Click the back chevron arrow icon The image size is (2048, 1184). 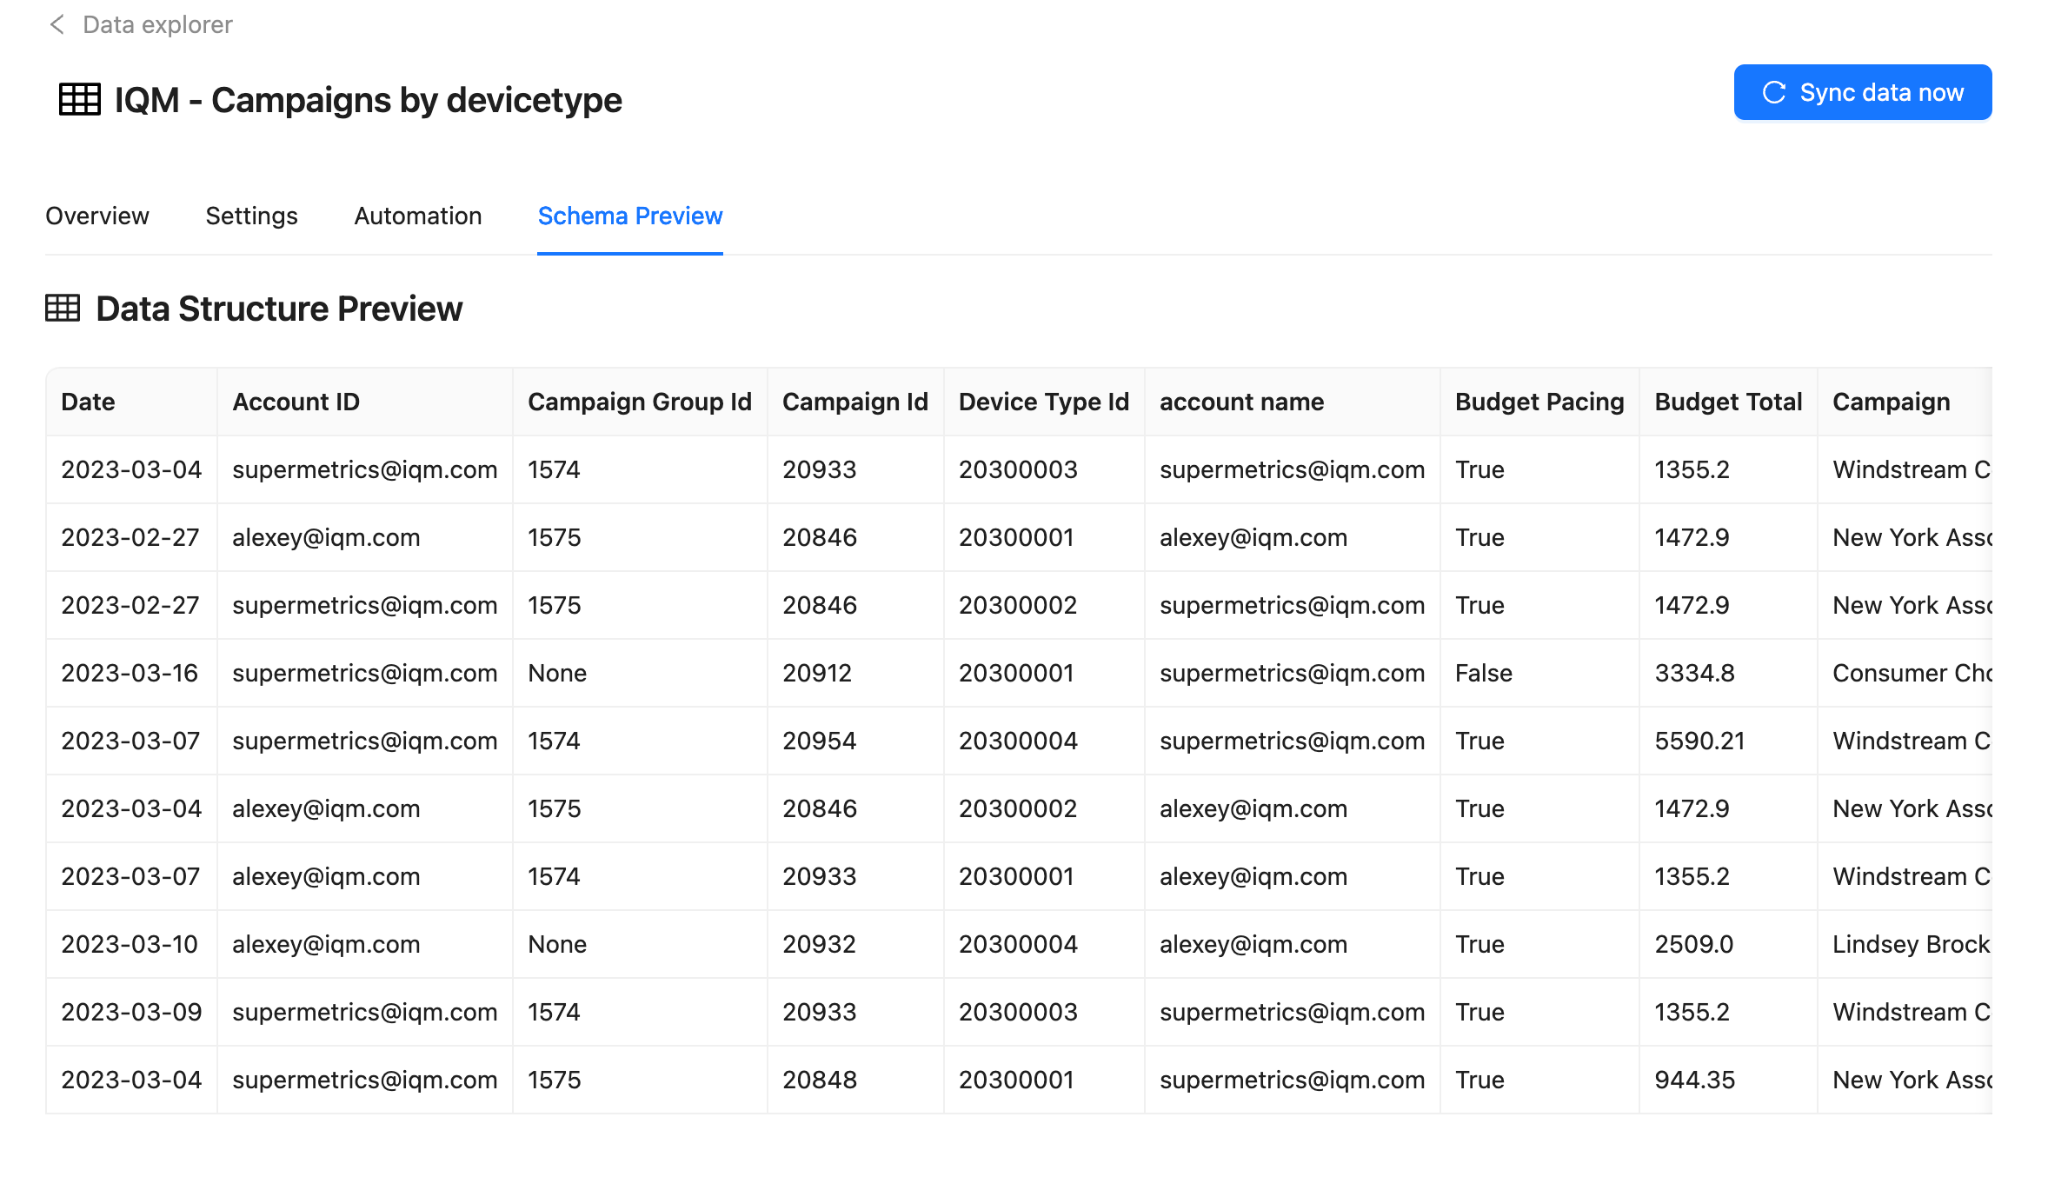(x=57, y=25)
